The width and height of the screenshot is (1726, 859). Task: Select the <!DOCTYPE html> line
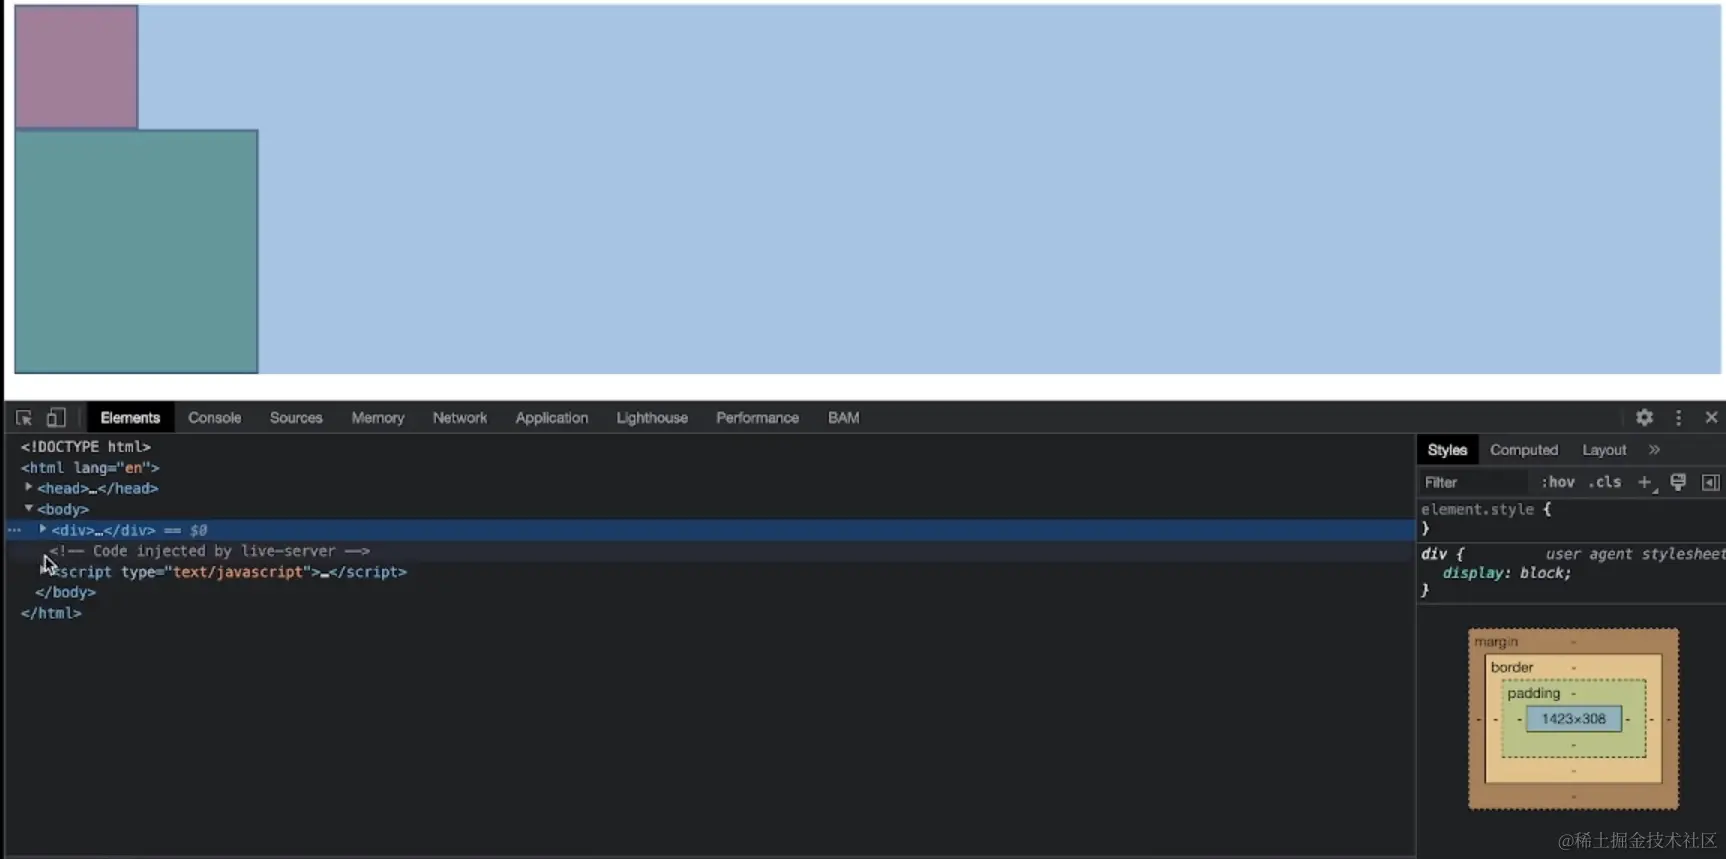86,447
